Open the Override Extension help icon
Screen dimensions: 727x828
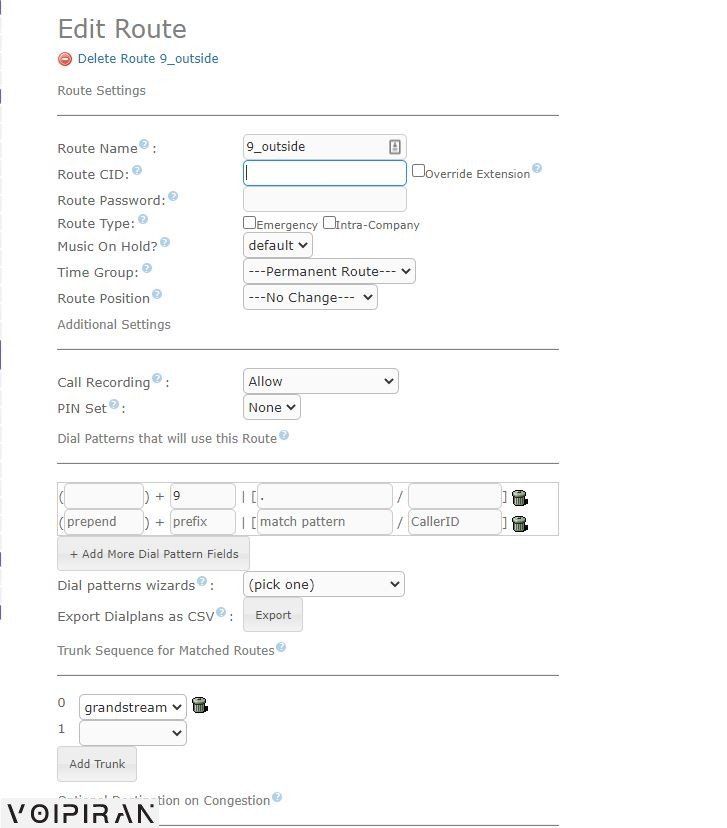point(537,168)
